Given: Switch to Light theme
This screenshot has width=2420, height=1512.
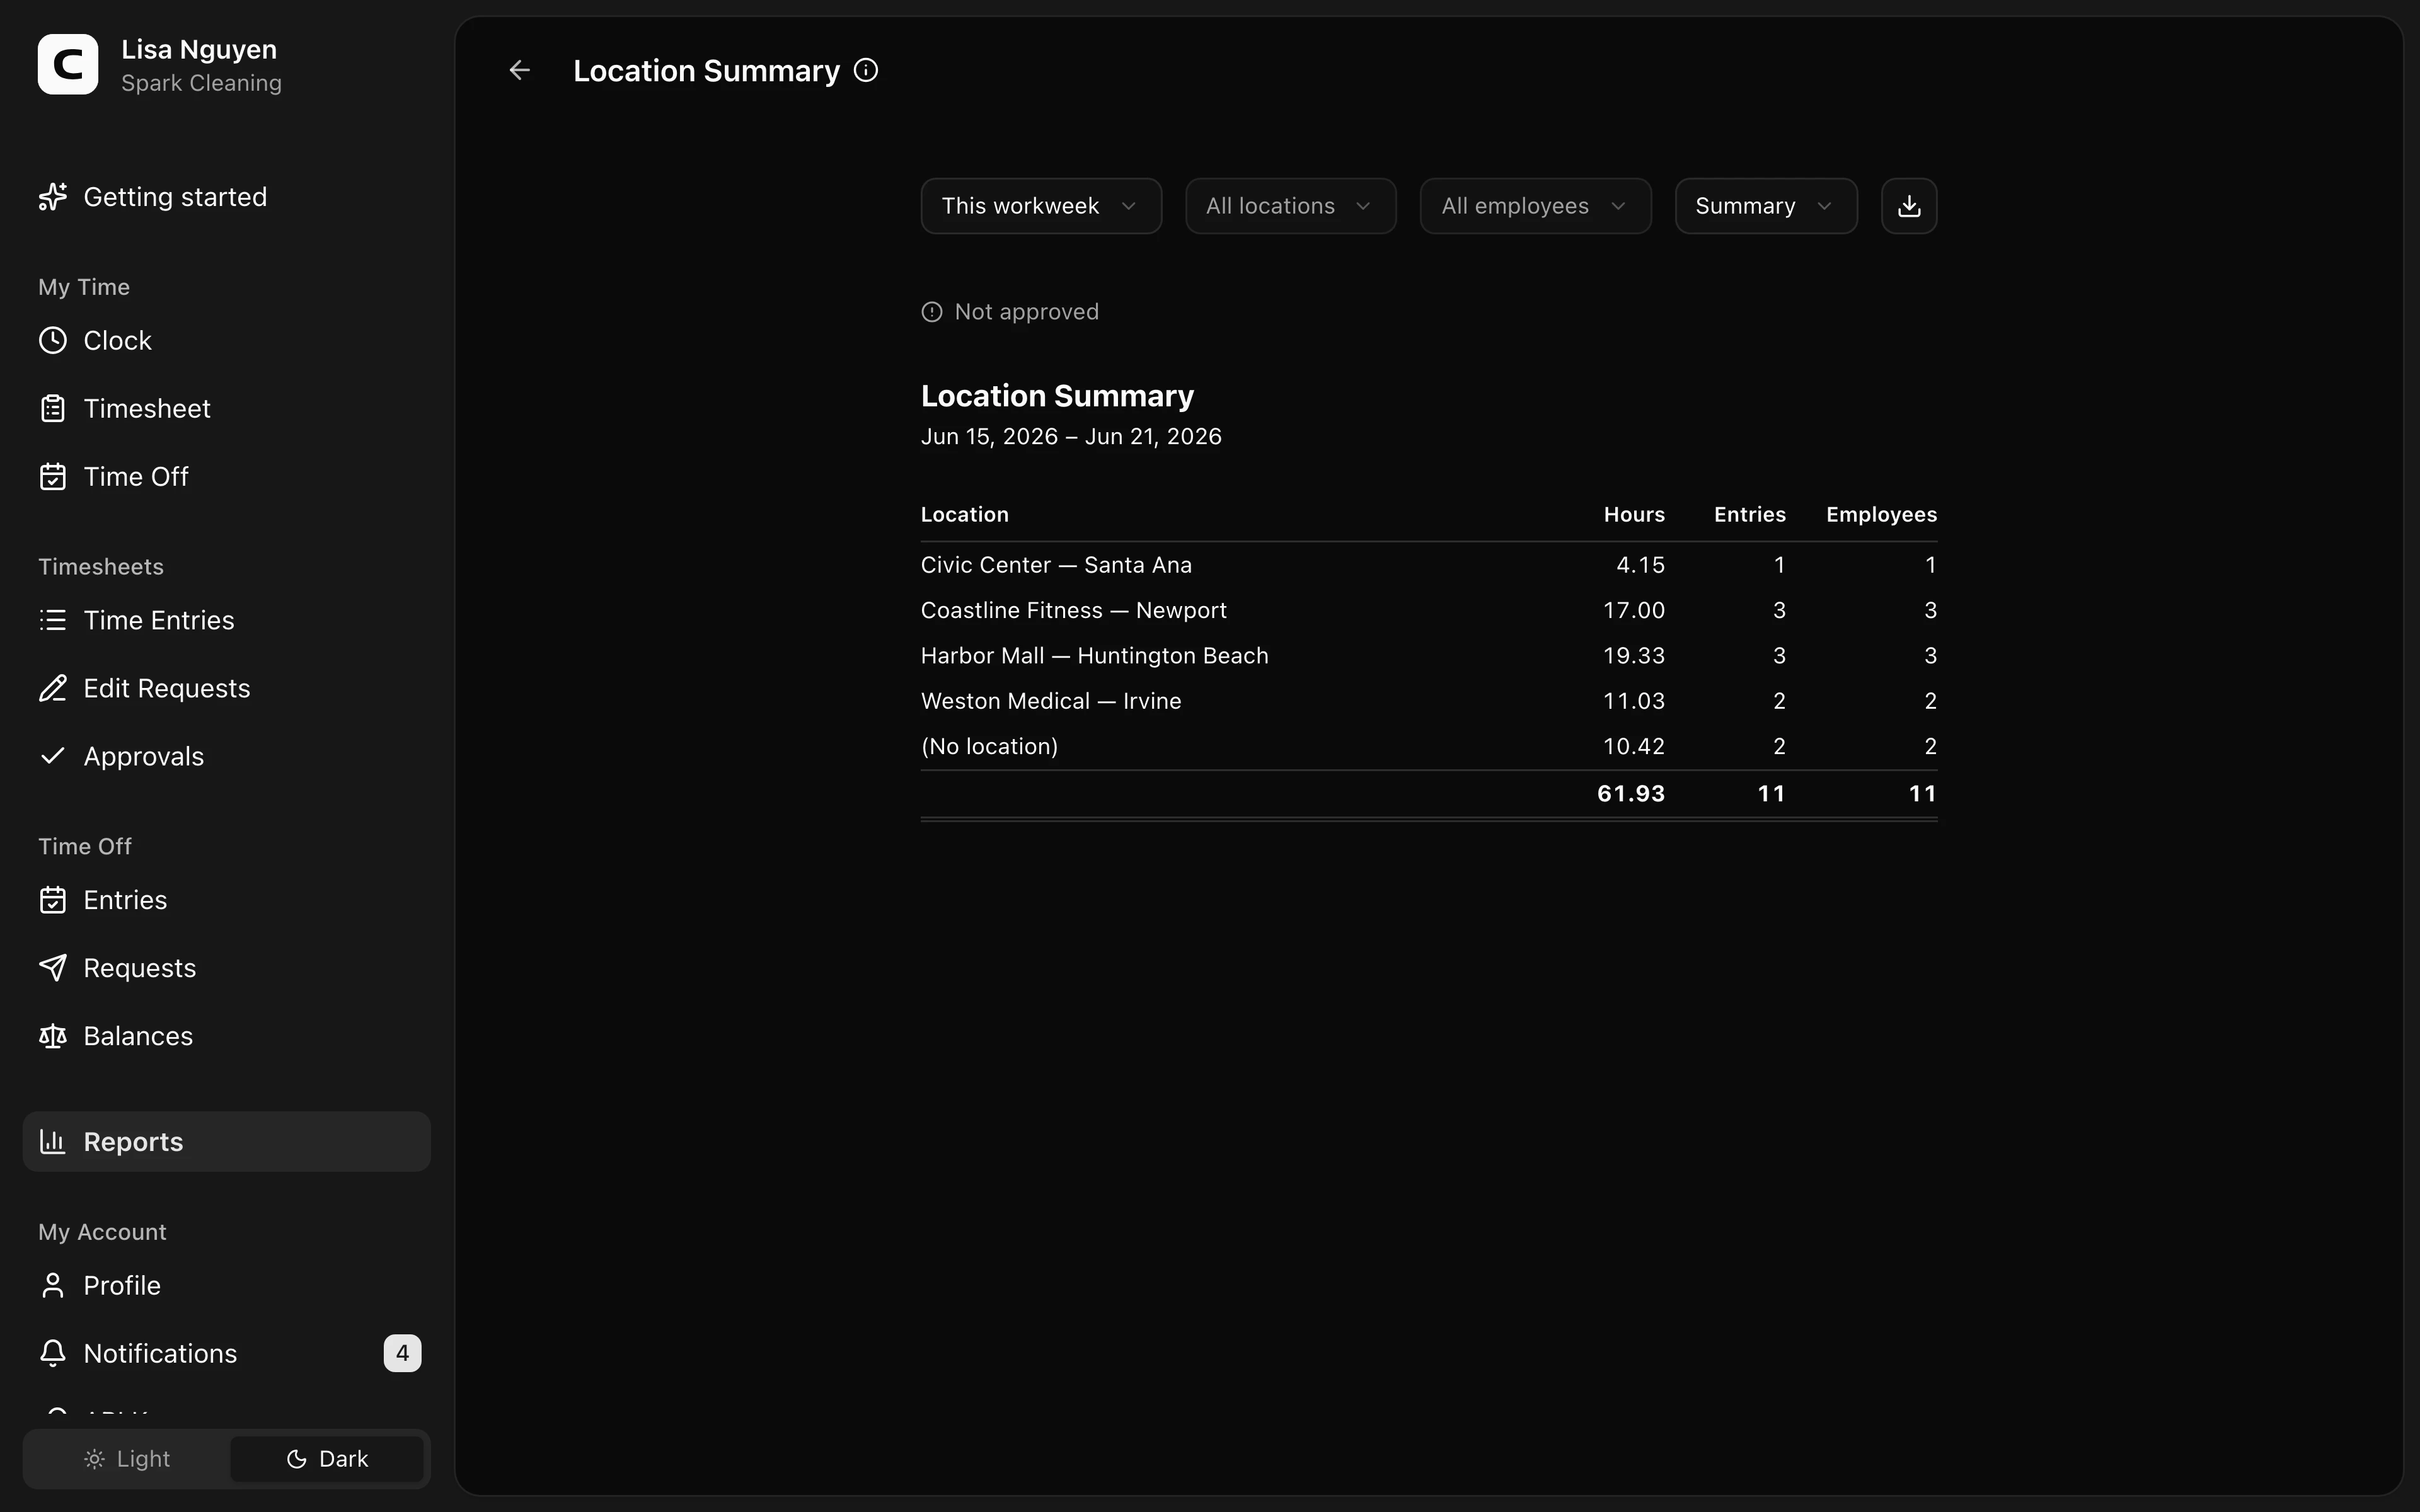Looking at the screenshot, I should (127, 1459).
